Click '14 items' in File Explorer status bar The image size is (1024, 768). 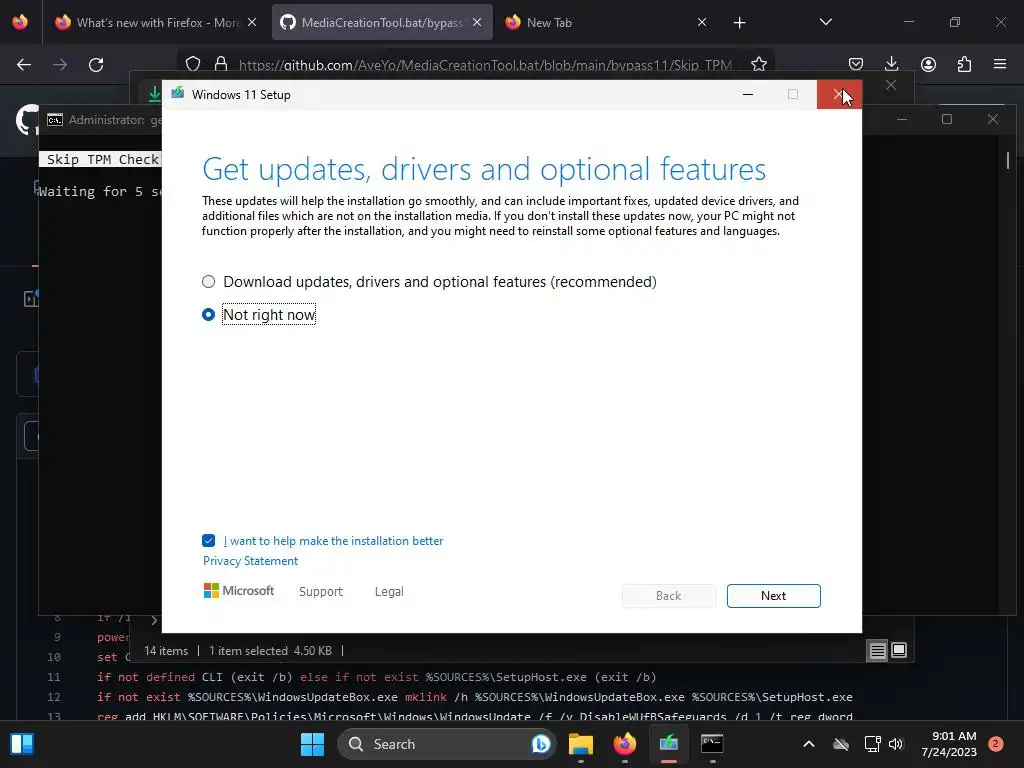(166, 651)
